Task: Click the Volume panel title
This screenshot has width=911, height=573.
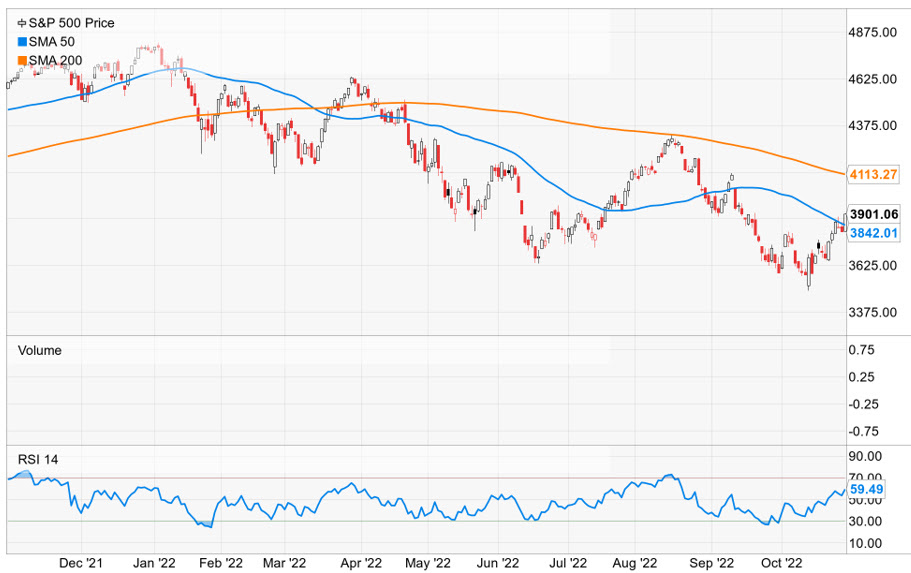Action: click(40, 350)
